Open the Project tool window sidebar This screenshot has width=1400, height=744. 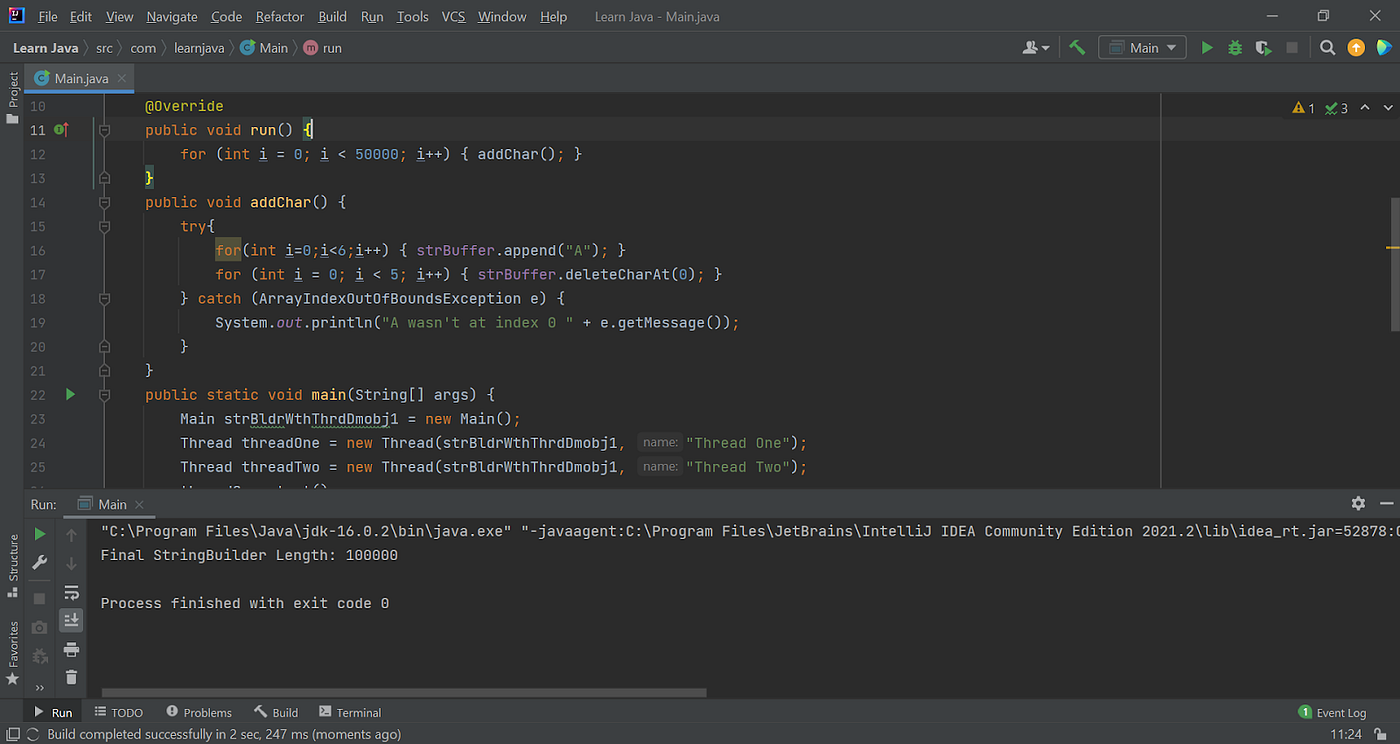click(13, 98)
